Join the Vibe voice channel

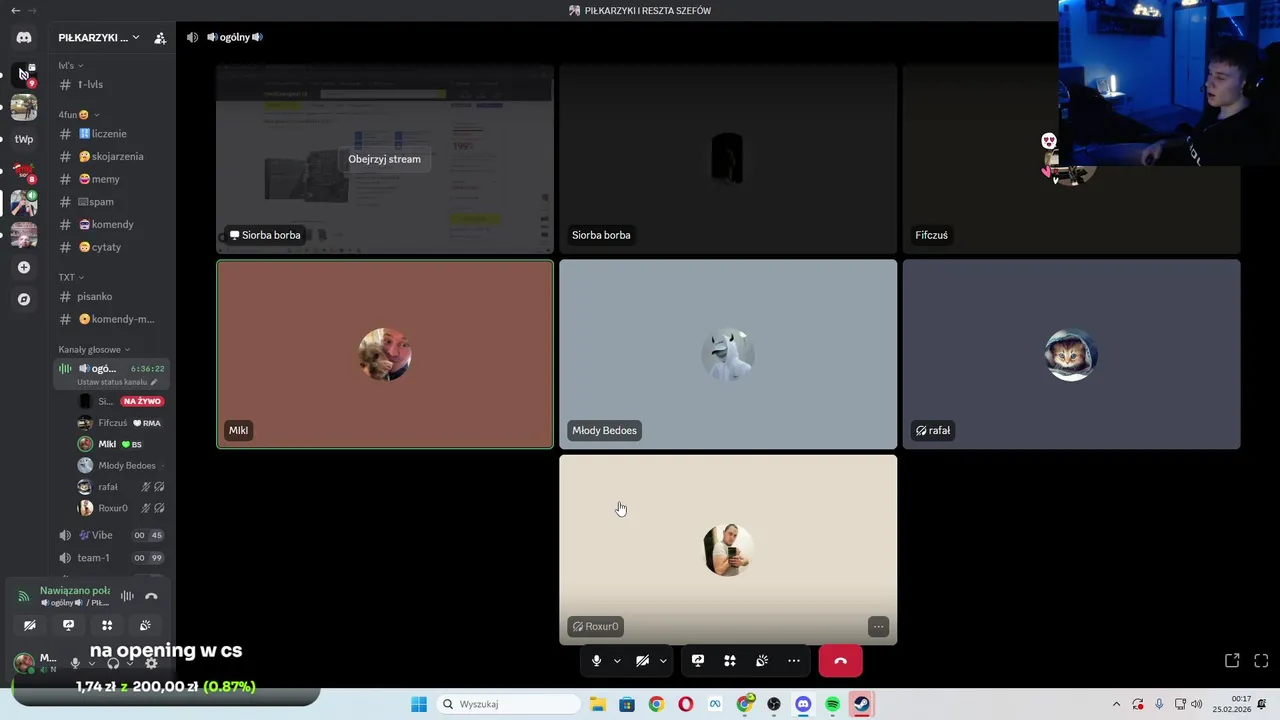point(111,535)
